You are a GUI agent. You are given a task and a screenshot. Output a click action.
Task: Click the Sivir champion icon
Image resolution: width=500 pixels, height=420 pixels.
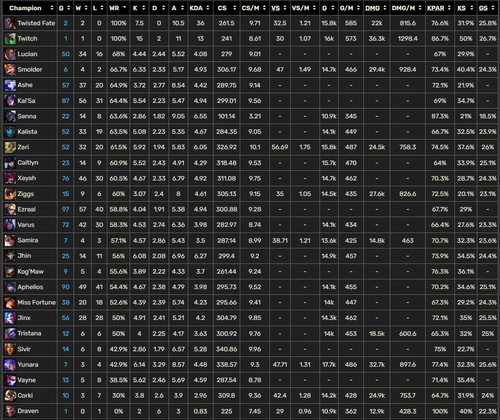(10, 349)
